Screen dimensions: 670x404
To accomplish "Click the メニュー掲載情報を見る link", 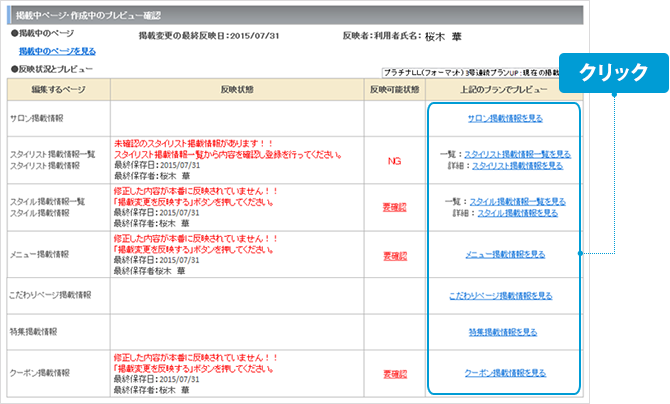I will coord(505,254).
